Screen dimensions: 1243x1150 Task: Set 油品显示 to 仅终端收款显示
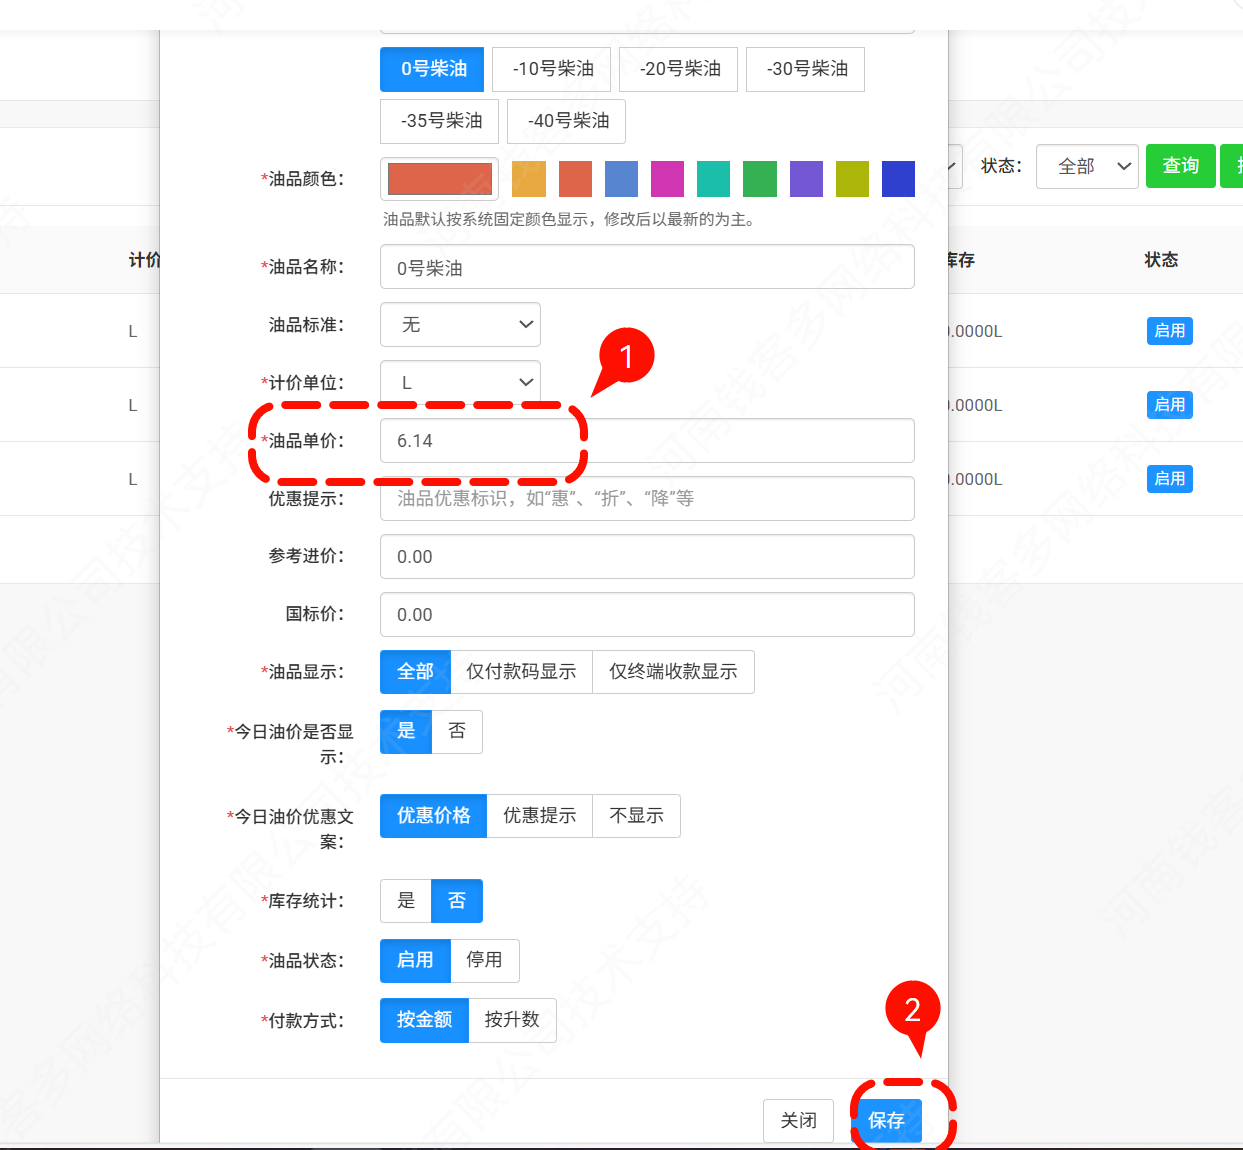coord(673,672)
